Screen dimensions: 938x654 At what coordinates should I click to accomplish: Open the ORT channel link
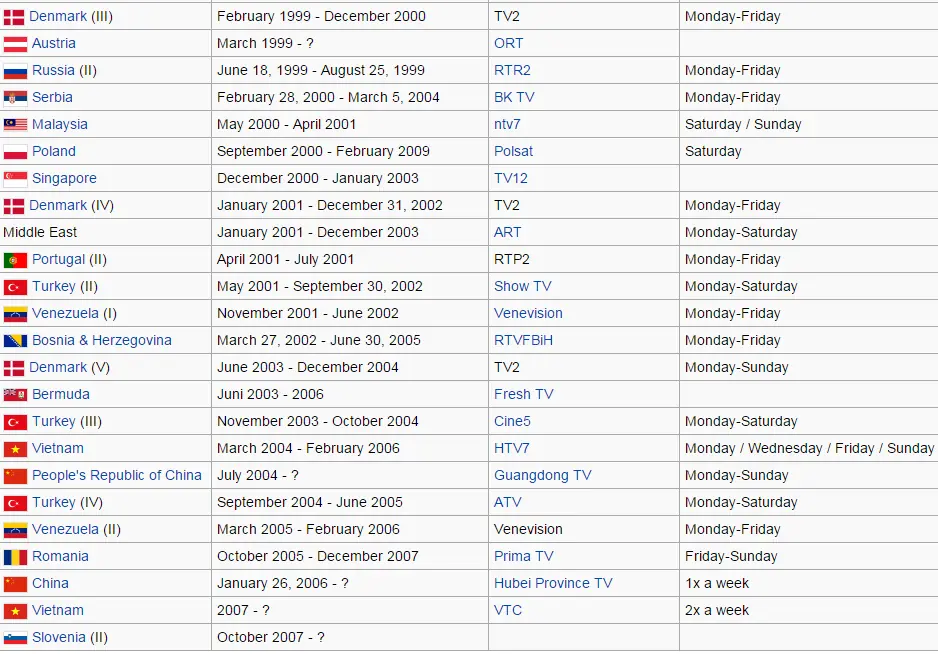[x=508, y=43]
